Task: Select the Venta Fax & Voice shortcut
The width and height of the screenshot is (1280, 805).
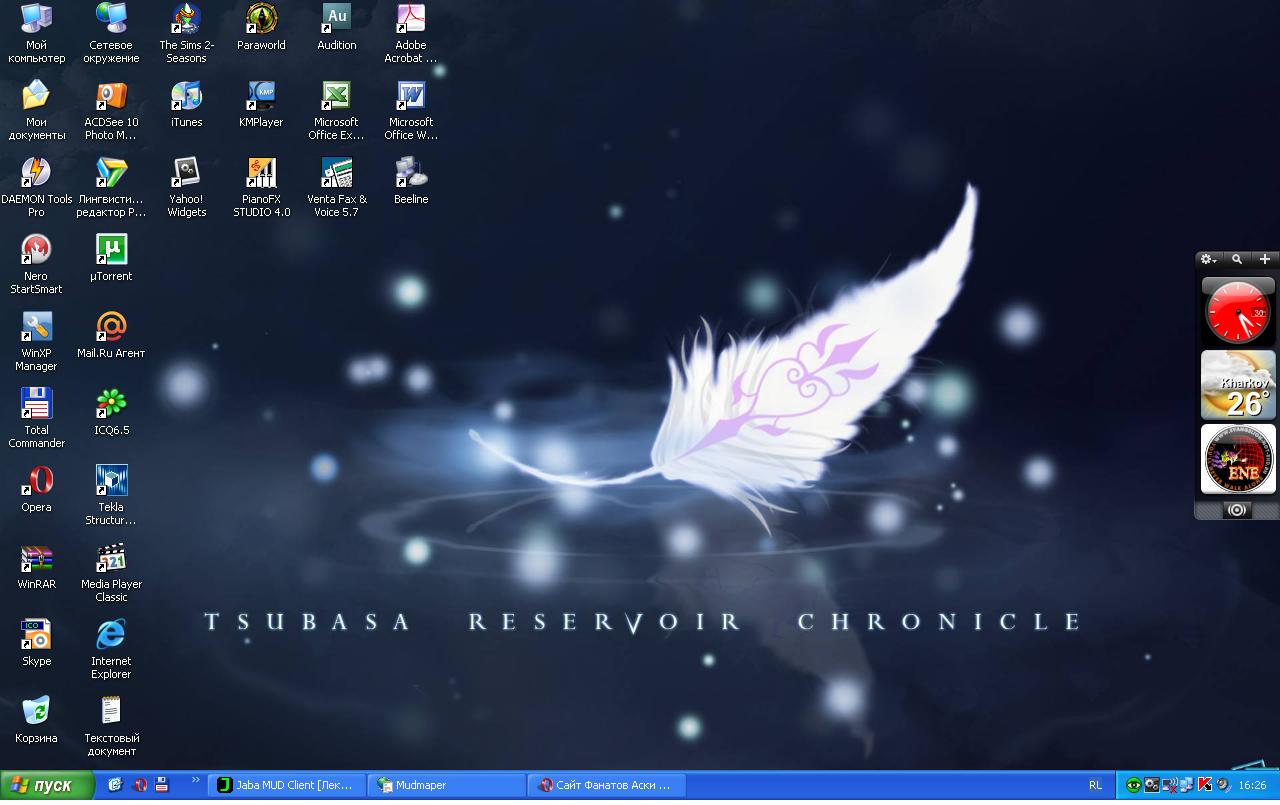Action: click(x=336, y=187)
